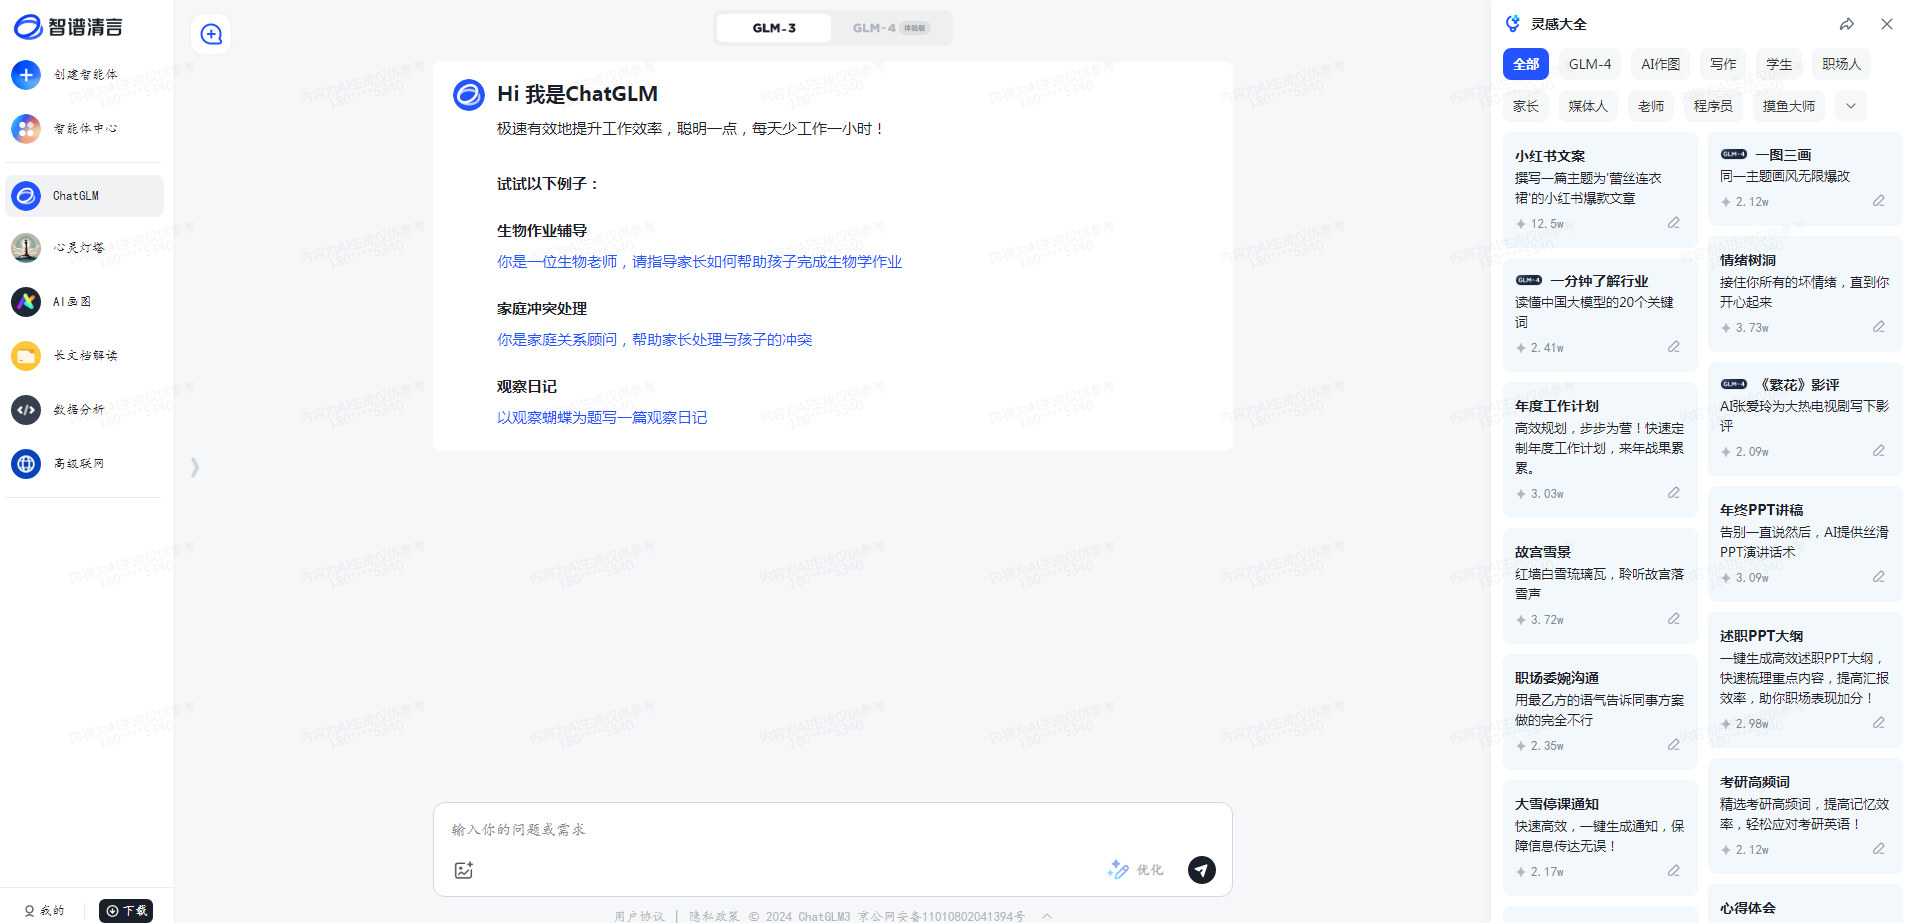Click edit icon on 小红书文案 card

pos(1674,223)
